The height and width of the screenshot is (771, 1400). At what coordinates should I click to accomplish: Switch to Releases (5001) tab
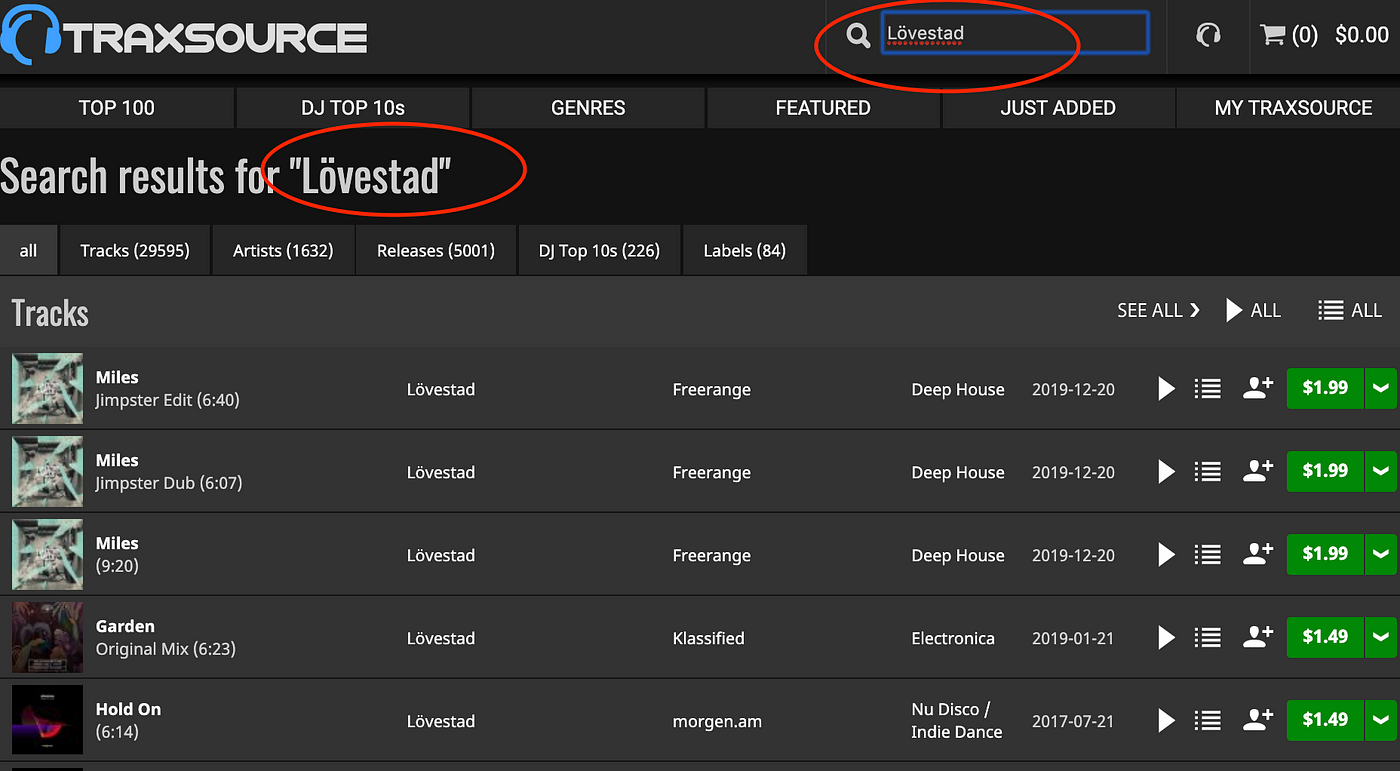click(436, 250)
